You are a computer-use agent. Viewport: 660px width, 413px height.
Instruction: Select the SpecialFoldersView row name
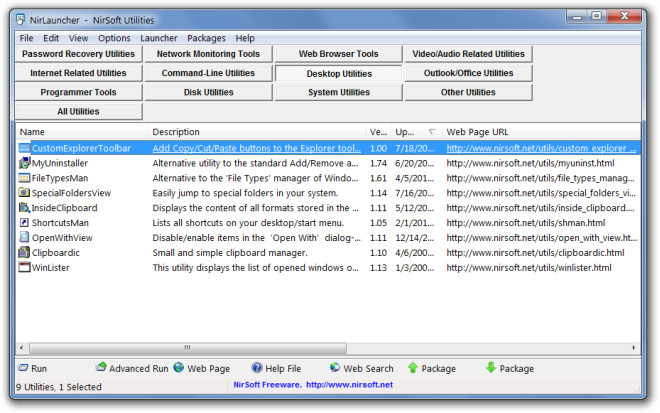coord(72,193)
